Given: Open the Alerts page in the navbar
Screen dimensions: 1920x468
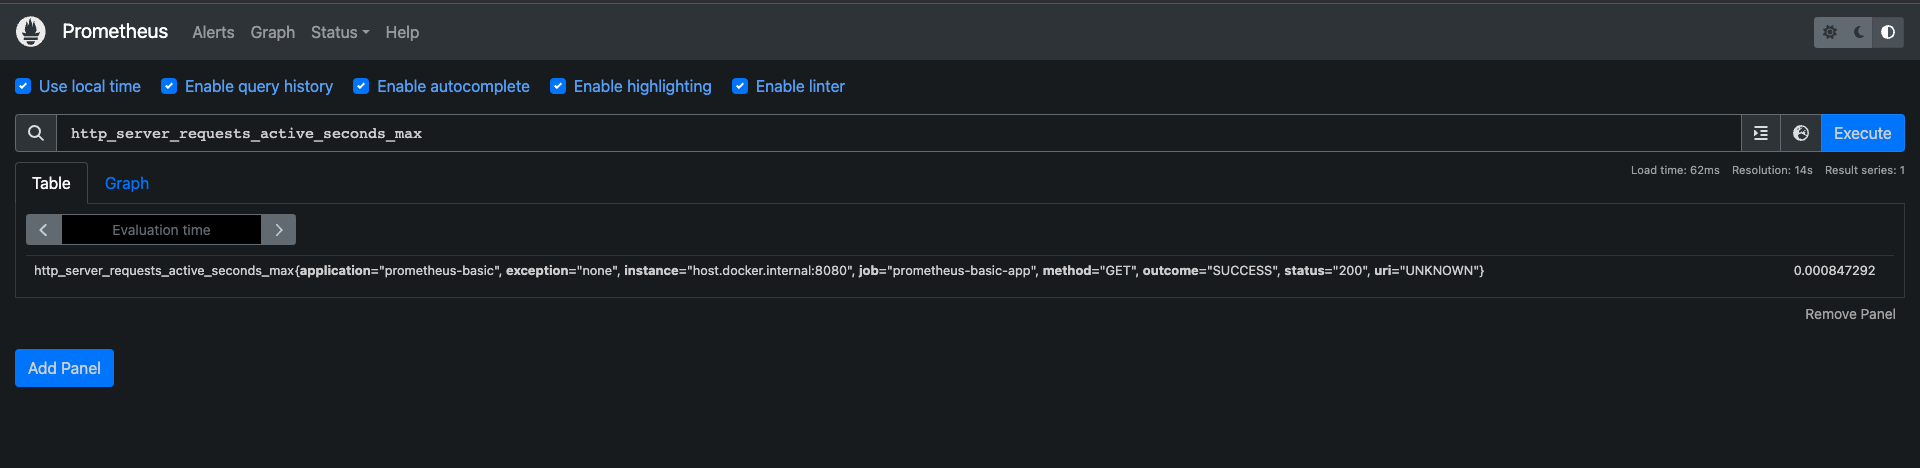Looking at the screenshot, I should [x=213, y=32].
